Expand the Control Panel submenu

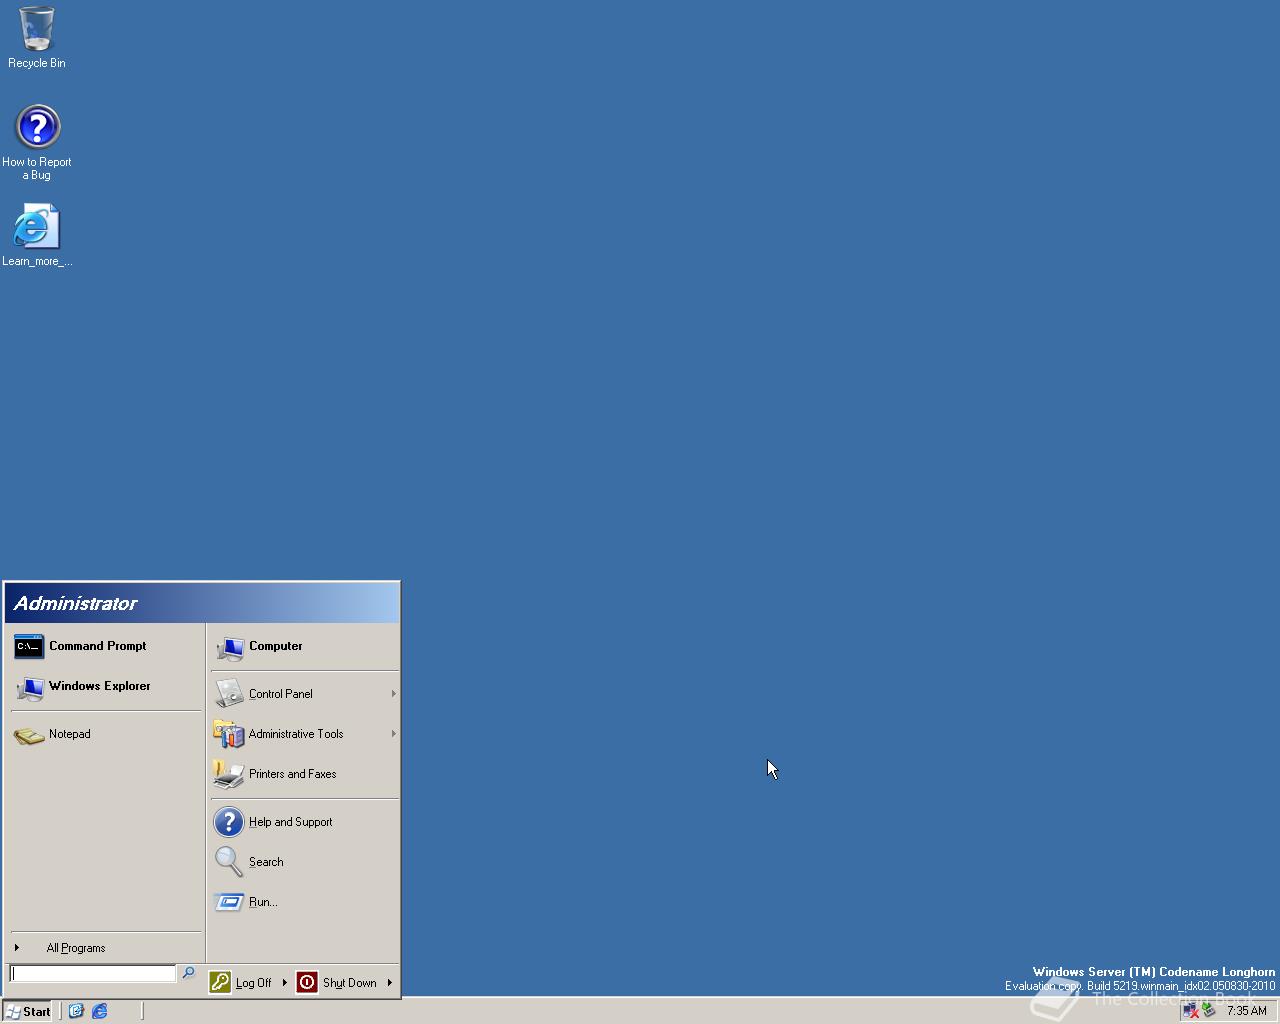pyautogui.click(x=304, y=694)
